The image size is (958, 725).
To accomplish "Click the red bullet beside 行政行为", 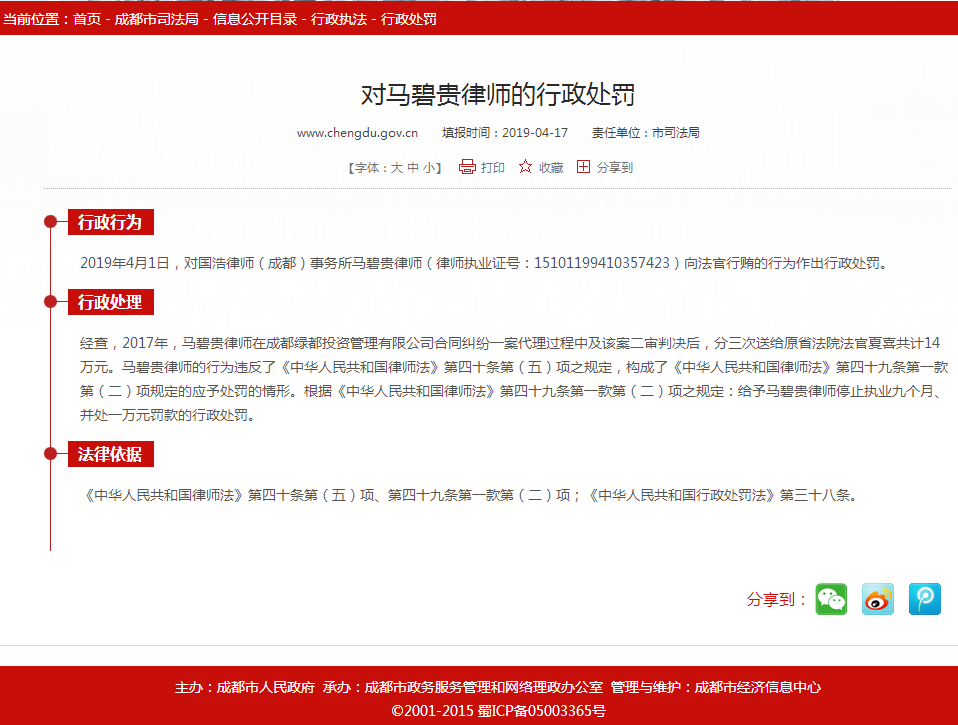I will pyautogui.click(x=50, y=222).
